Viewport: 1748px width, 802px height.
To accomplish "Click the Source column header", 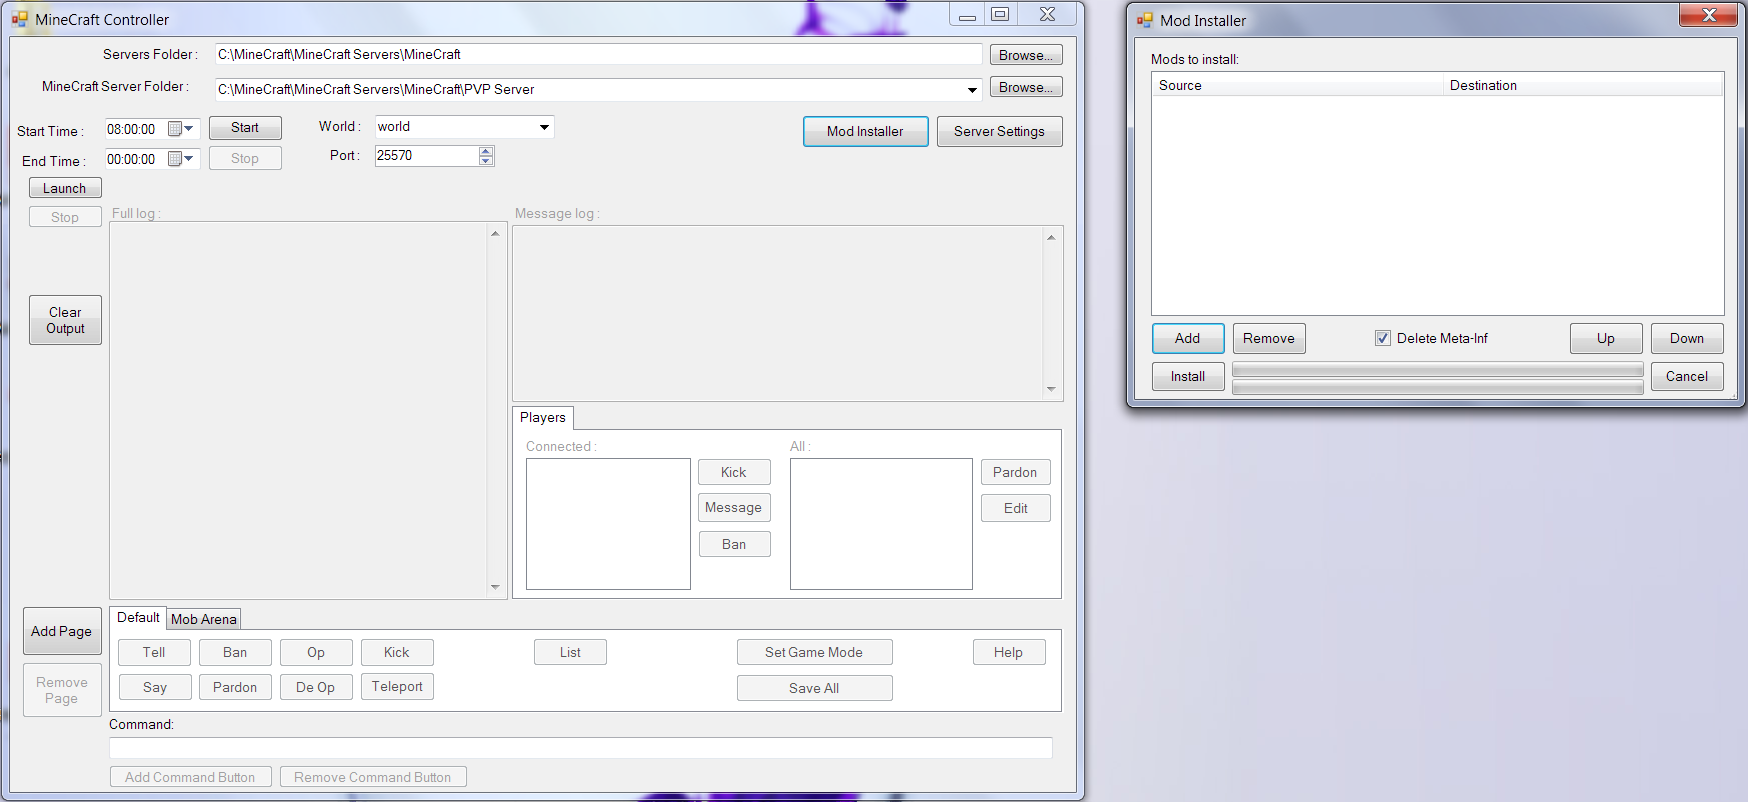I will coord(1298,85).
